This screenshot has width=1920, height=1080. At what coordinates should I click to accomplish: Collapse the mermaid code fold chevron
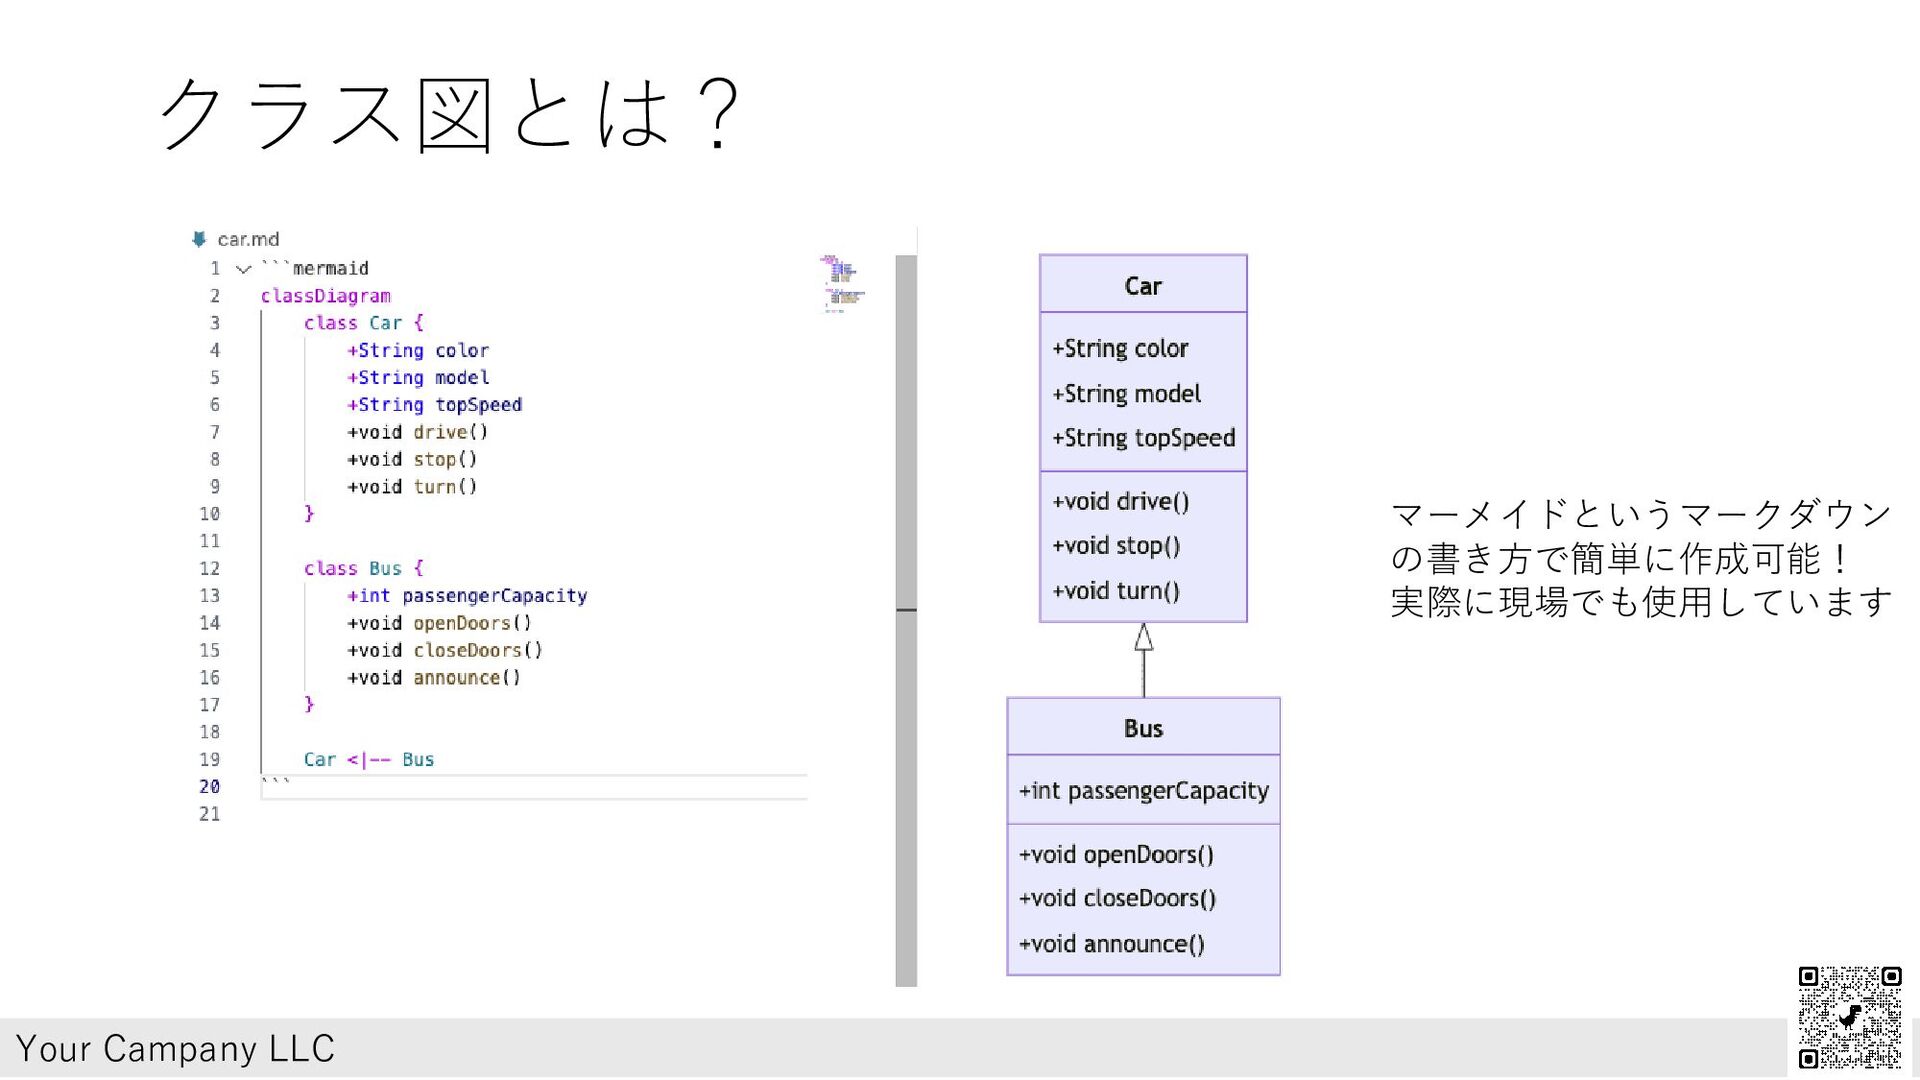[x=243, y=269]
